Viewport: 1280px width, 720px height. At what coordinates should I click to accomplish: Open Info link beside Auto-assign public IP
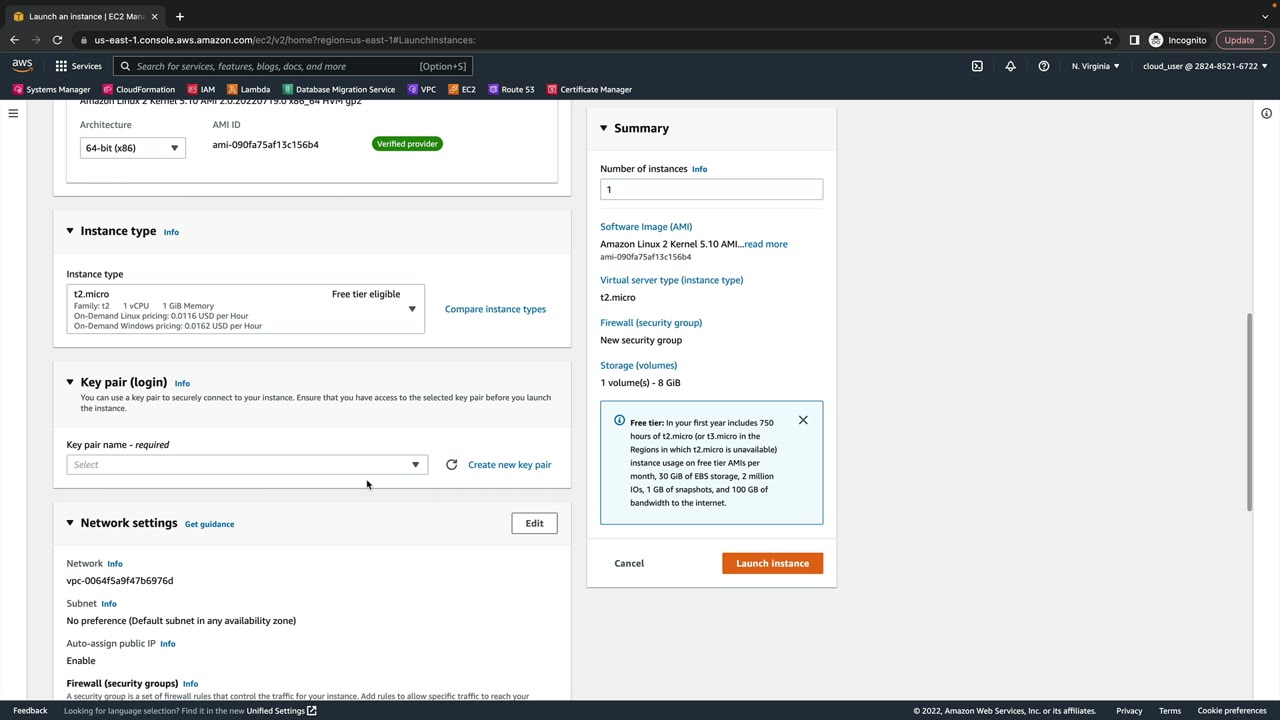[x=167, y=644]
